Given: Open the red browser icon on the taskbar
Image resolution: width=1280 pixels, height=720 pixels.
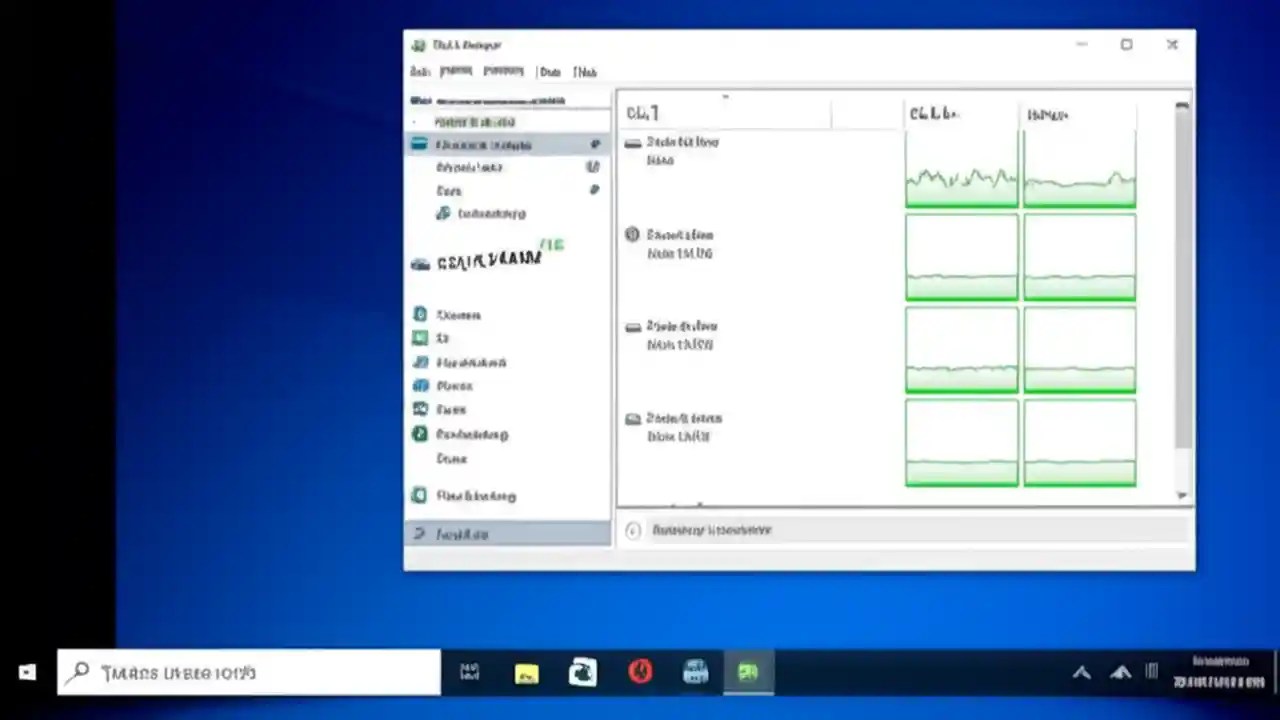Looking at the screenshot, I should 640,671.
